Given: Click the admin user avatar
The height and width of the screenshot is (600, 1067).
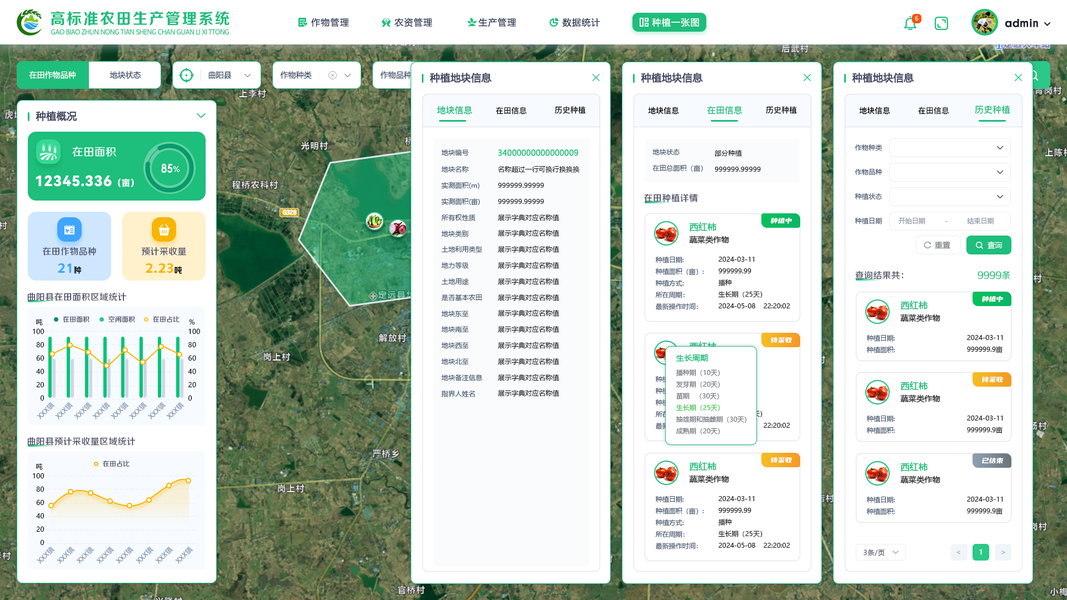Looking at the screenshot, I should coord(984,22).
